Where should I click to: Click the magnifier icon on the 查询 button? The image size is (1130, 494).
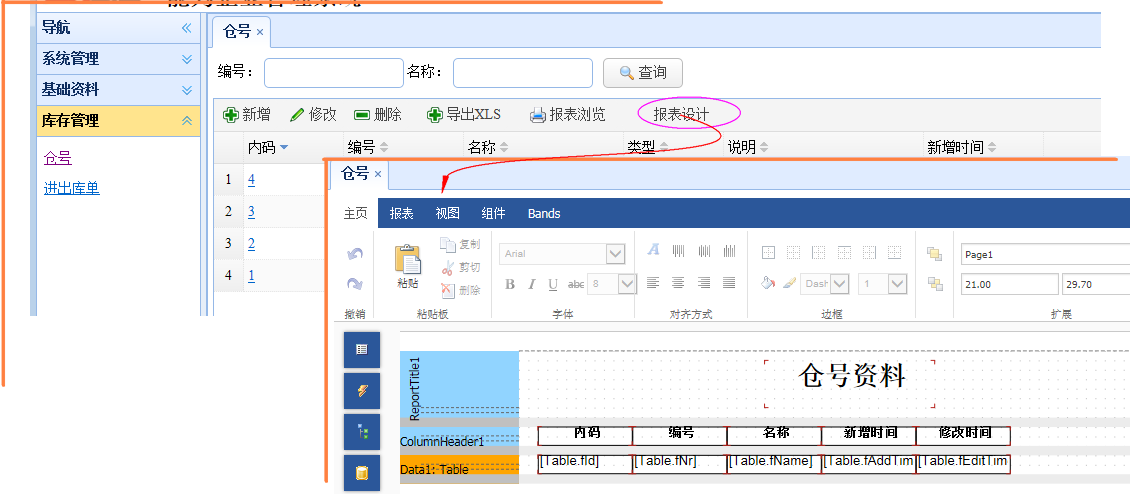[x=626, y=73]
